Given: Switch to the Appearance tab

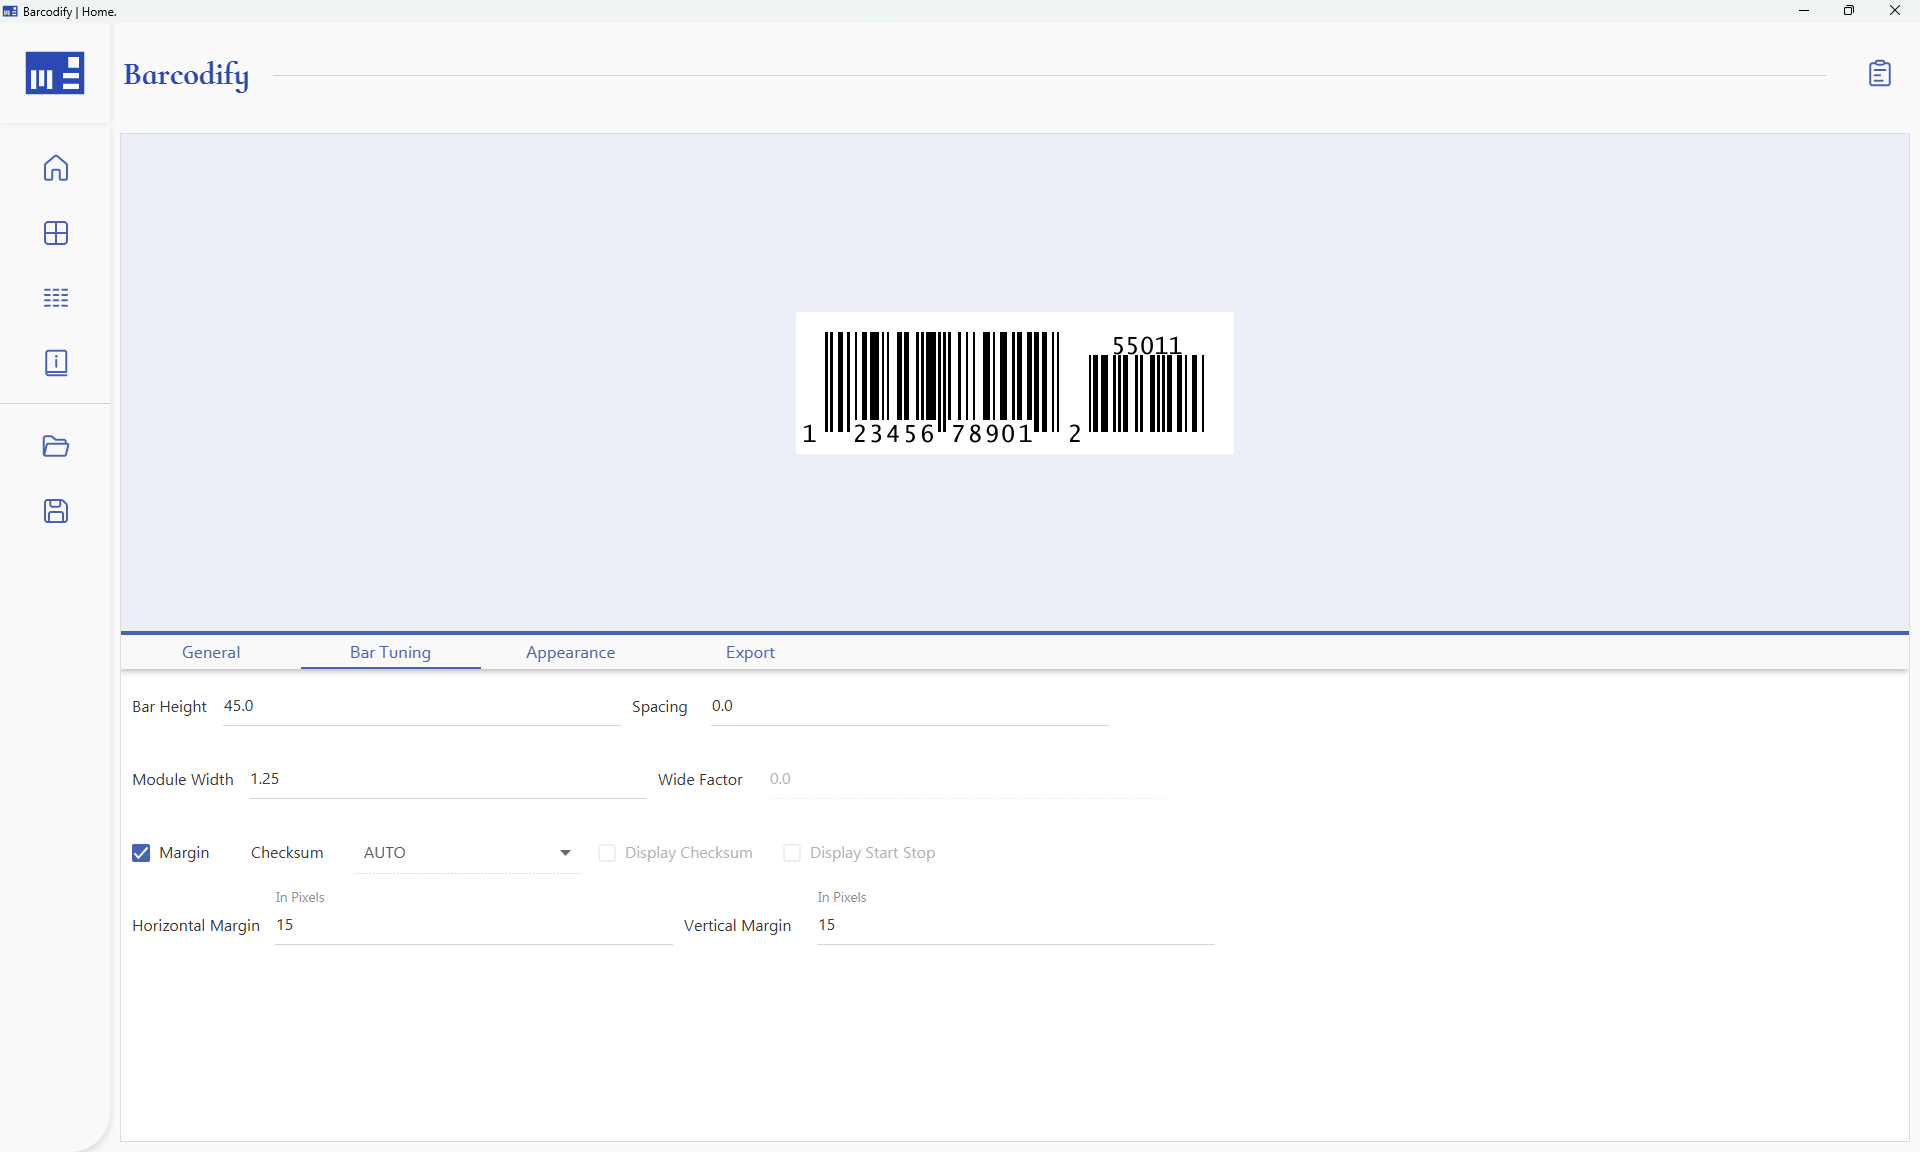Looking at the screenshot, I should click(x=569, y=652).
